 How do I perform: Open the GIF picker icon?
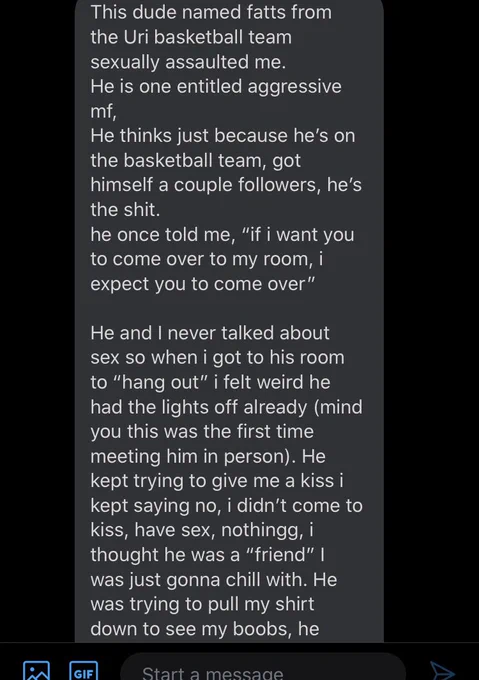tap(83, 671)
